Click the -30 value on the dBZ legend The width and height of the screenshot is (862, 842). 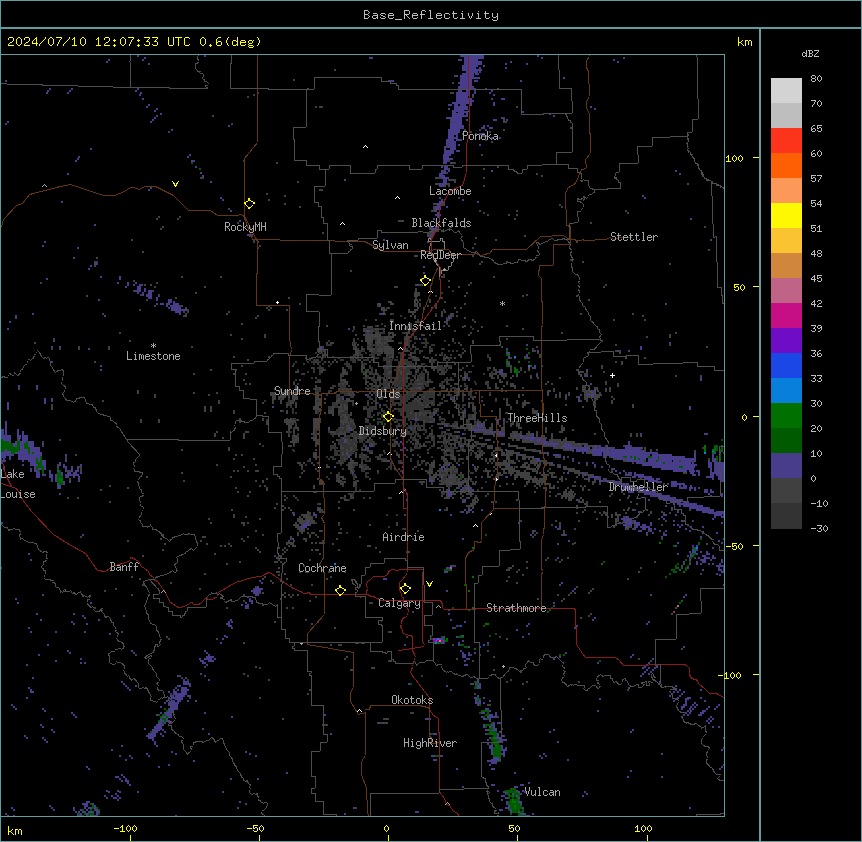pyautogui.click(x=819, y=529)
